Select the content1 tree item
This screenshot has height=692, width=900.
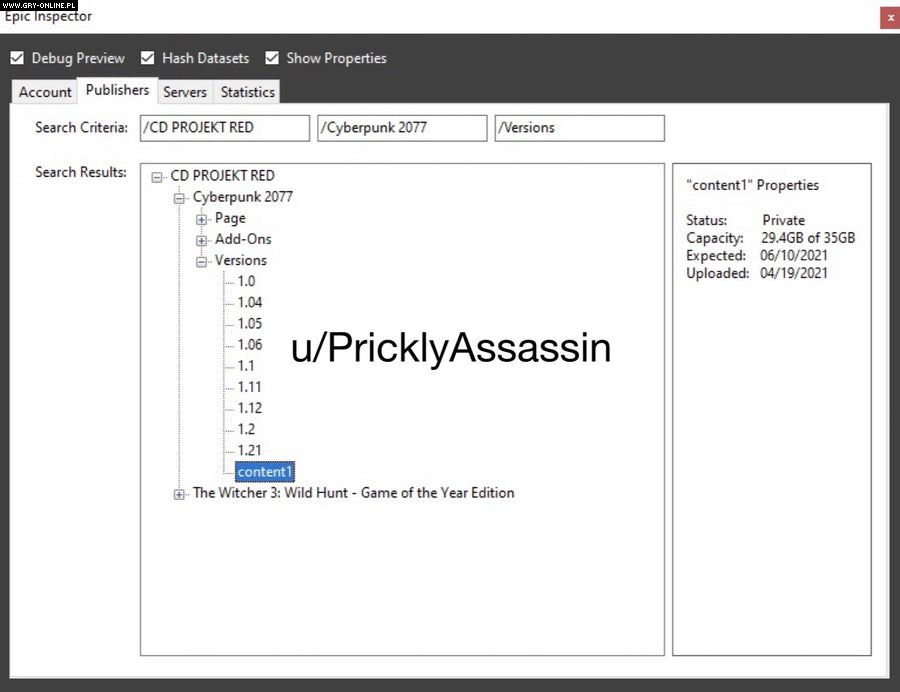click(265, 472)
